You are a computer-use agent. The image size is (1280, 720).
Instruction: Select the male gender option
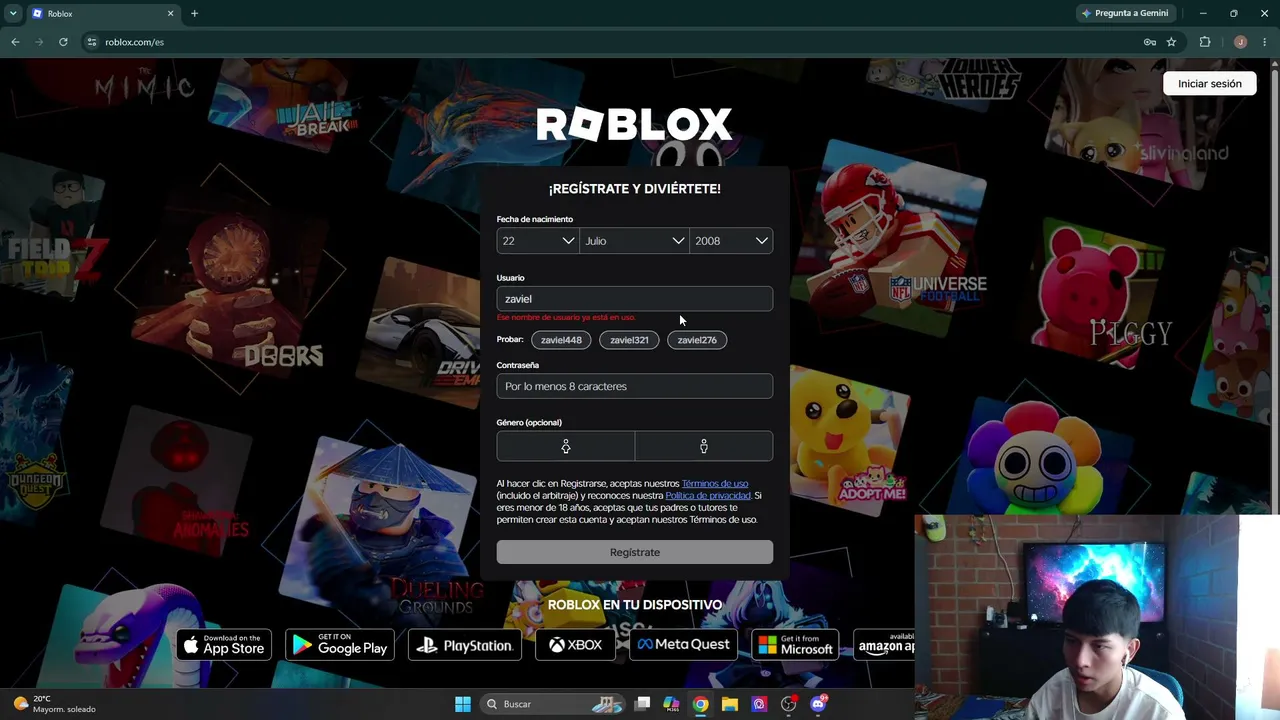704,446
